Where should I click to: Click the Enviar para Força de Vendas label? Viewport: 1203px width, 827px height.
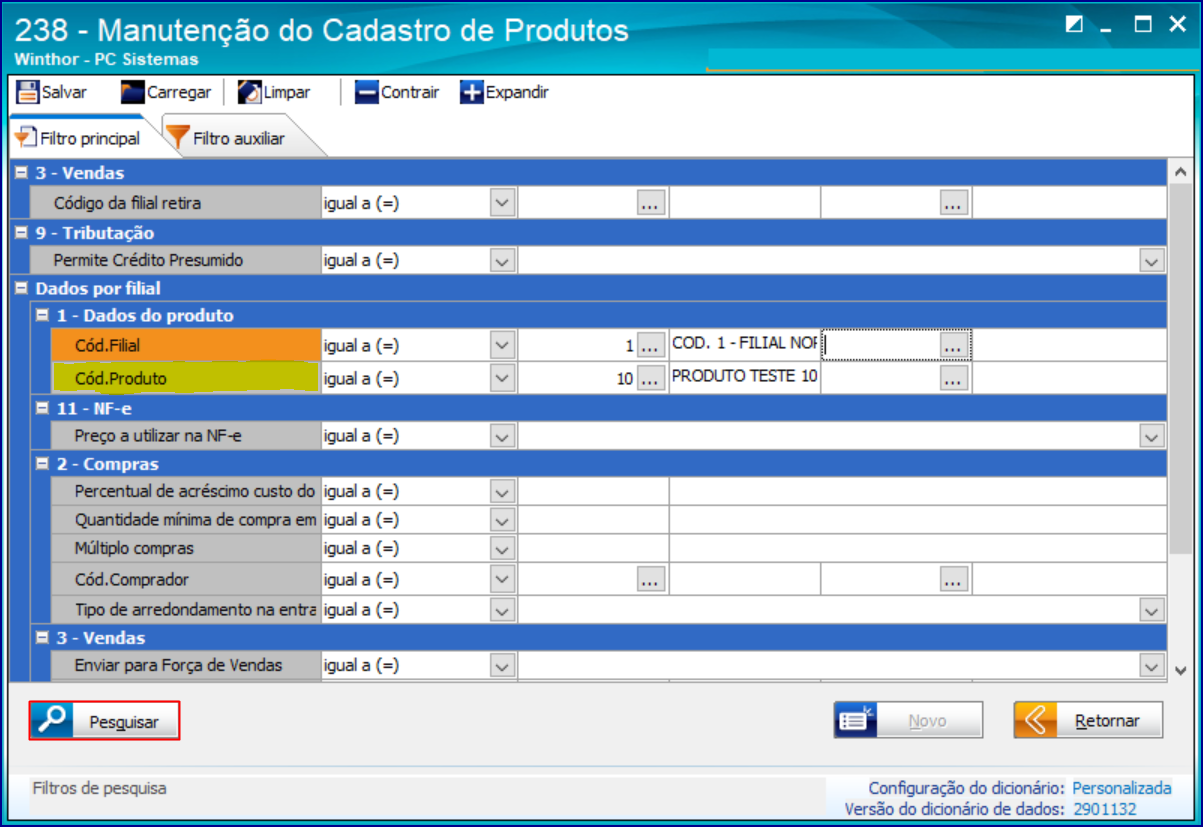(x=178, y=665)
